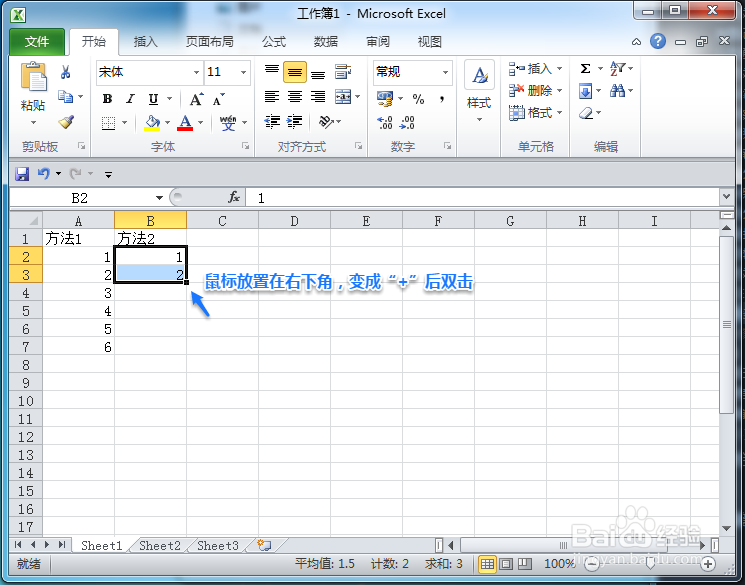
Task: Center text horizontally
Action: tap(295, 97)
